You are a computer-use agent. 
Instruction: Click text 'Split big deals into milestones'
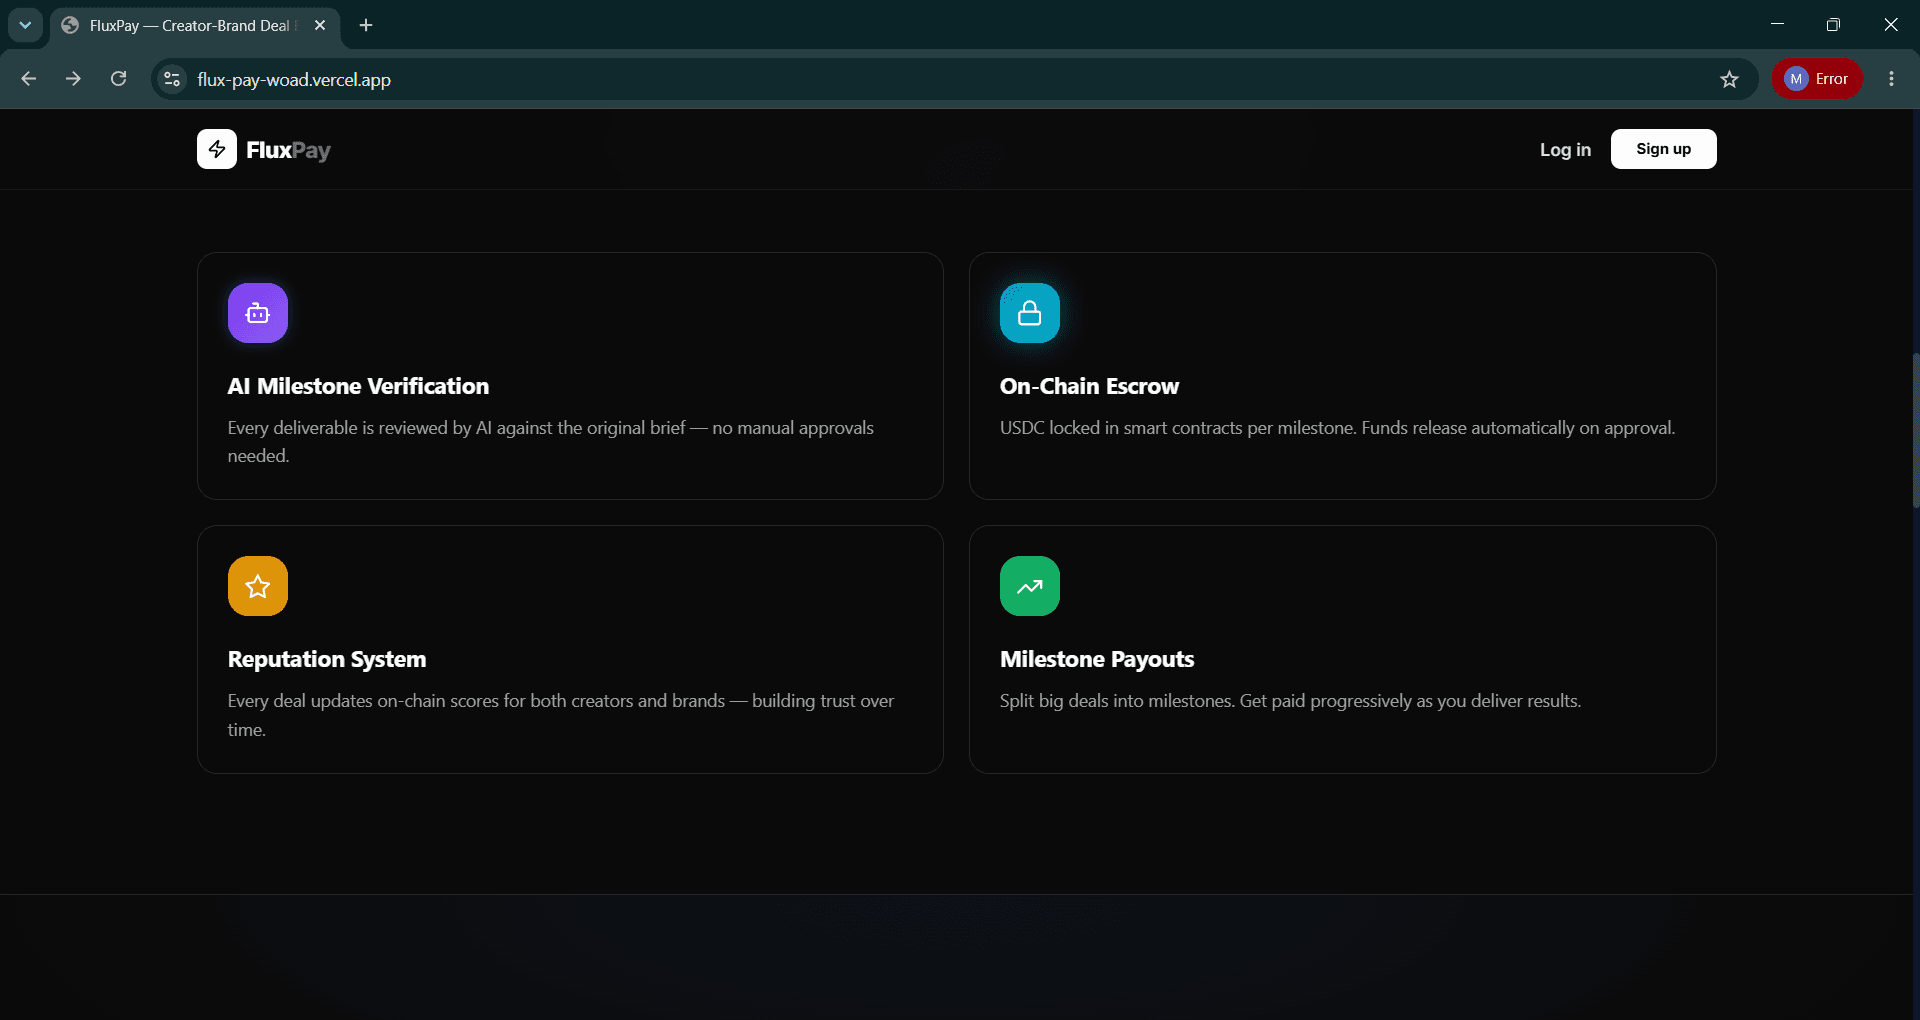1117,701
